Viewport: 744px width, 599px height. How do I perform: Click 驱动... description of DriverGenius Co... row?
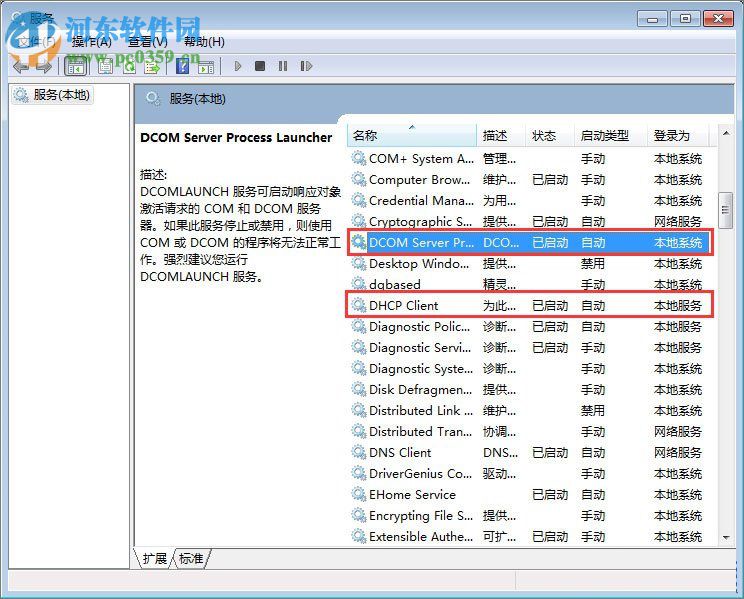499,473
